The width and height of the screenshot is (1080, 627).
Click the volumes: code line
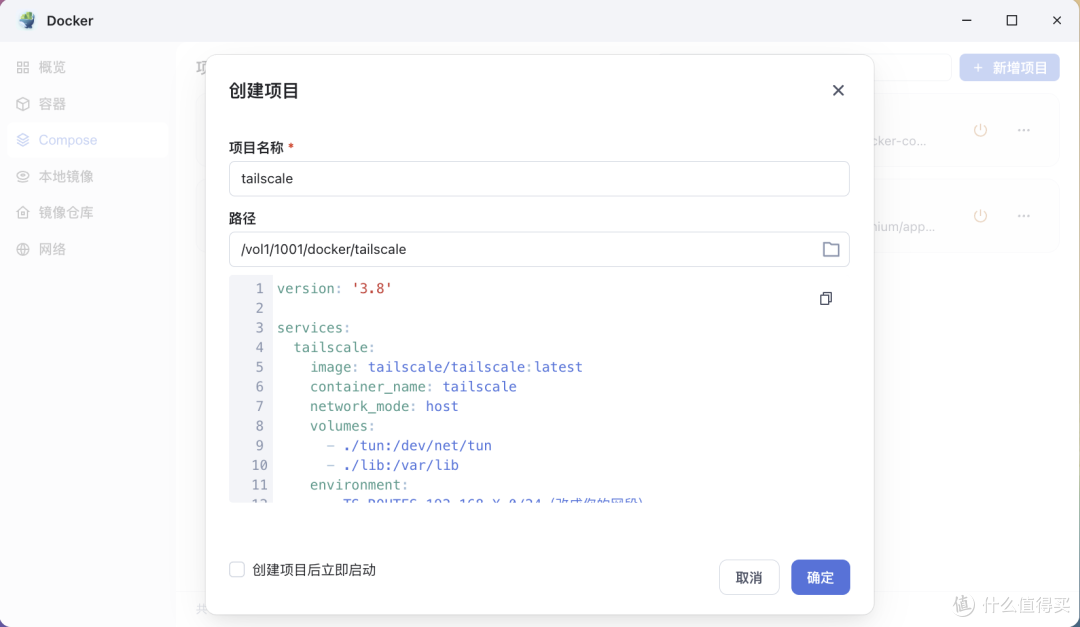point(342,426)
